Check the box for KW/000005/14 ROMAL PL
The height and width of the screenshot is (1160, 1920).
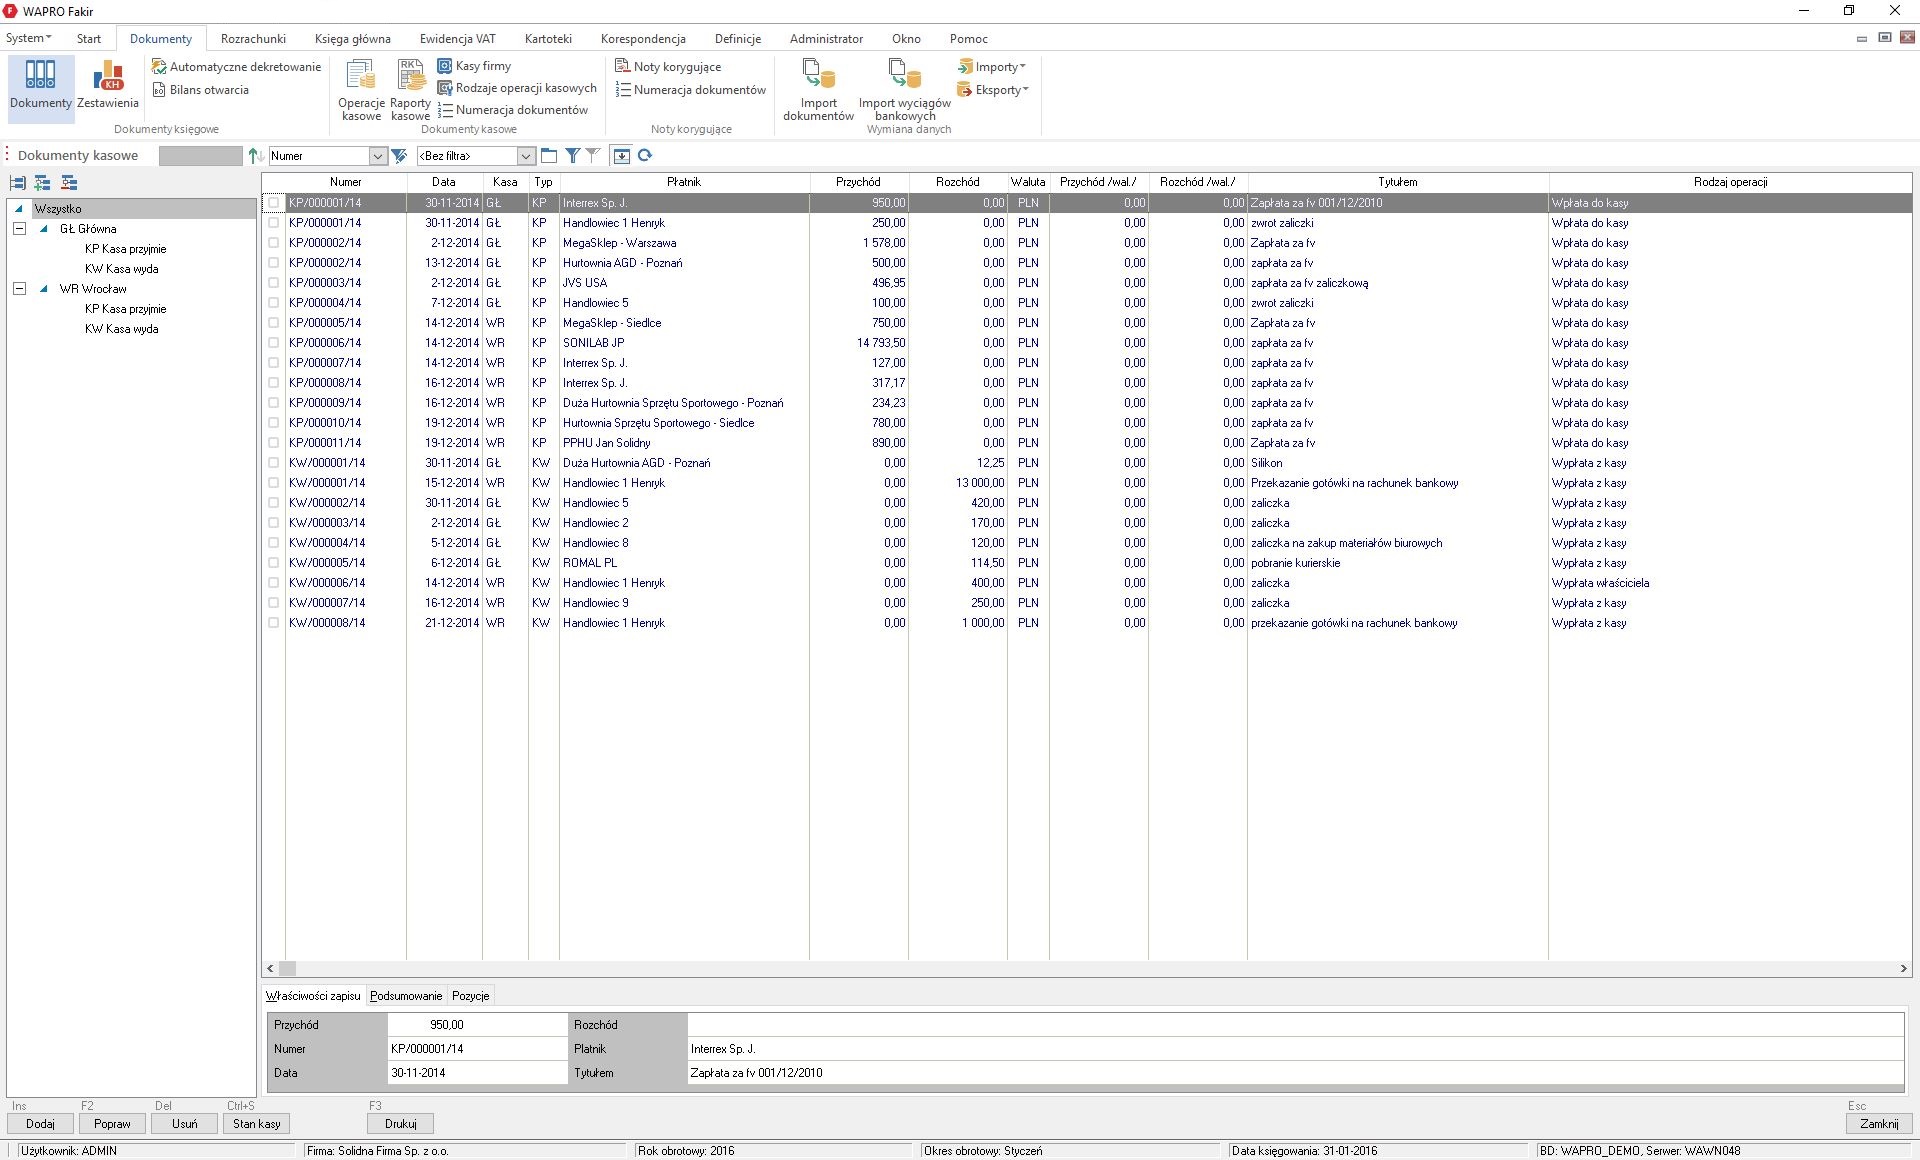pos(273,563)
